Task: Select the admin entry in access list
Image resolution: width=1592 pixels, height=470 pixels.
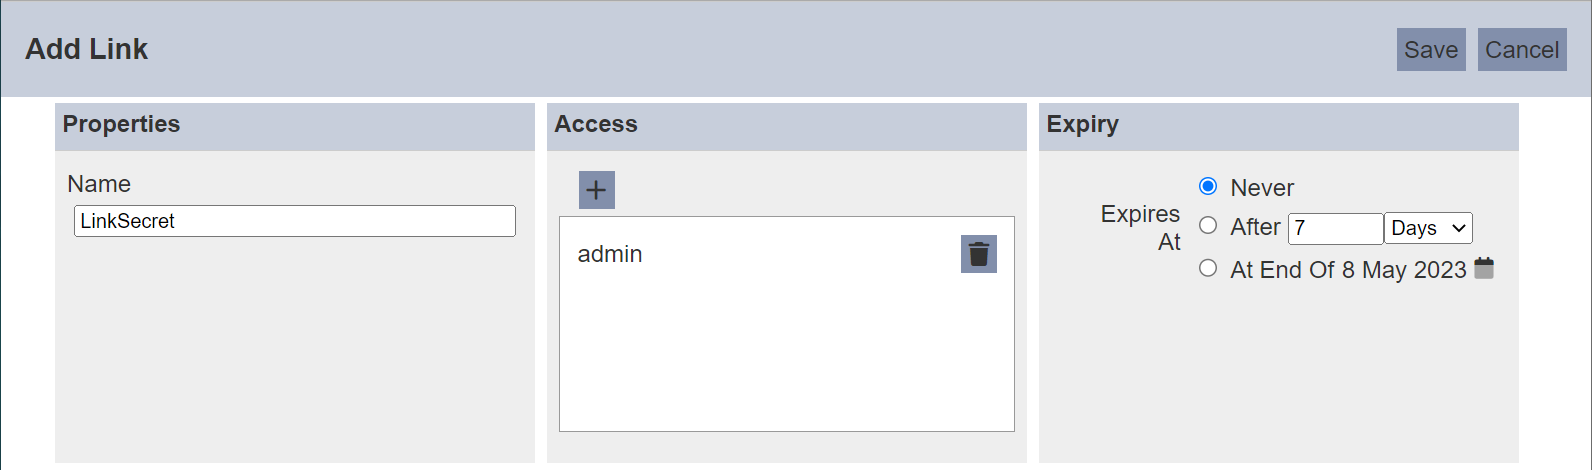Action: point(610,254)
